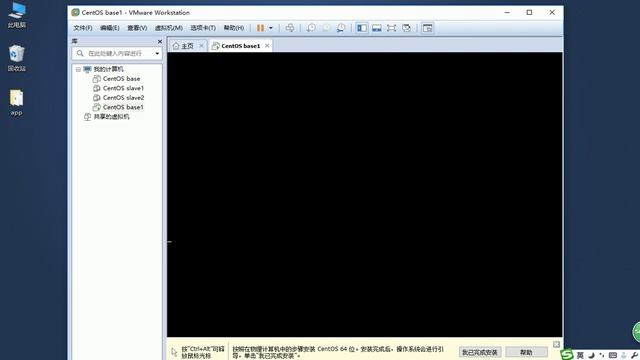Click the console view icon at toolbar end
This screenshot has height=360, width=640.
[x=427, y=28]
